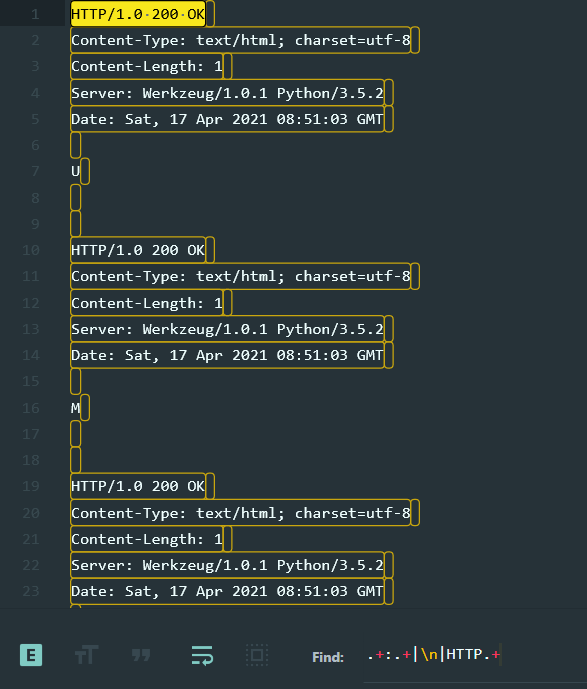Click highlighted 'HTTP/1.0 200 OK' on line 1
Screen dimensions: 587x689
[x=138, y=14]
